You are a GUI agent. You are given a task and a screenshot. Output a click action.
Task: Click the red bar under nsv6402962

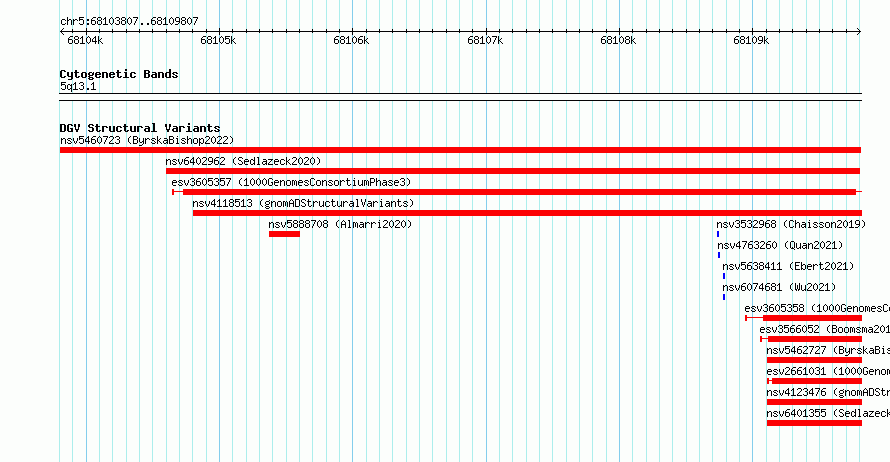[513, 171]
